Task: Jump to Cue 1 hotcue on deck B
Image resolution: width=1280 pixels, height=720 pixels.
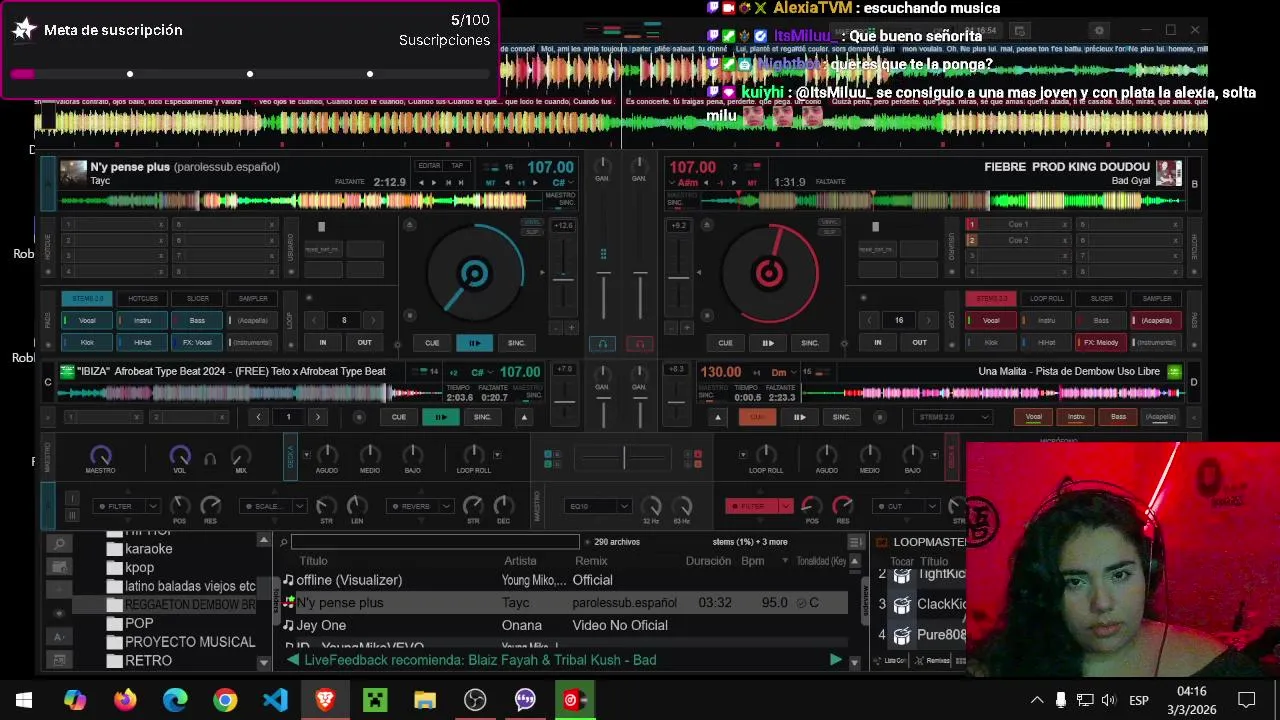Action: 1018,224
